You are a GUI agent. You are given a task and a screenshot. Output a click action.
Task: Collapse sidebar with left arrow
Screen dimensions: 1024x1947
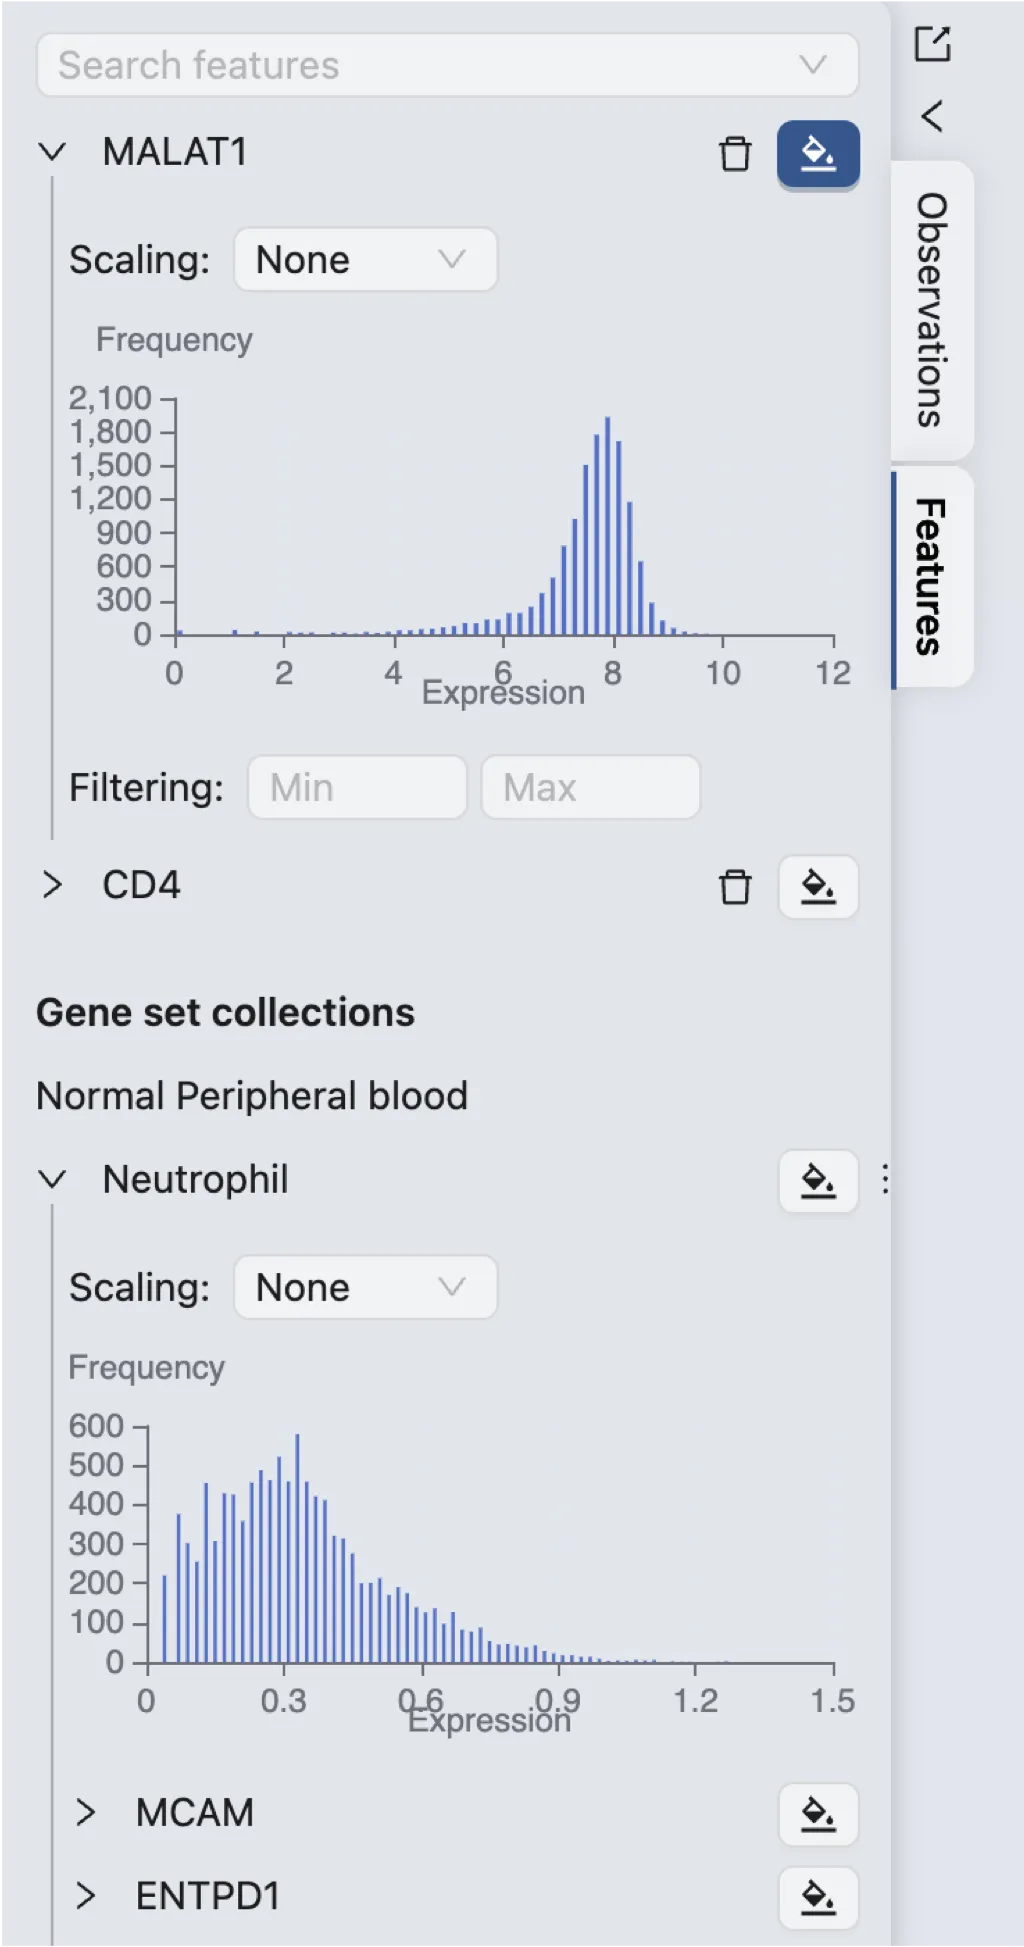(931, 116)
